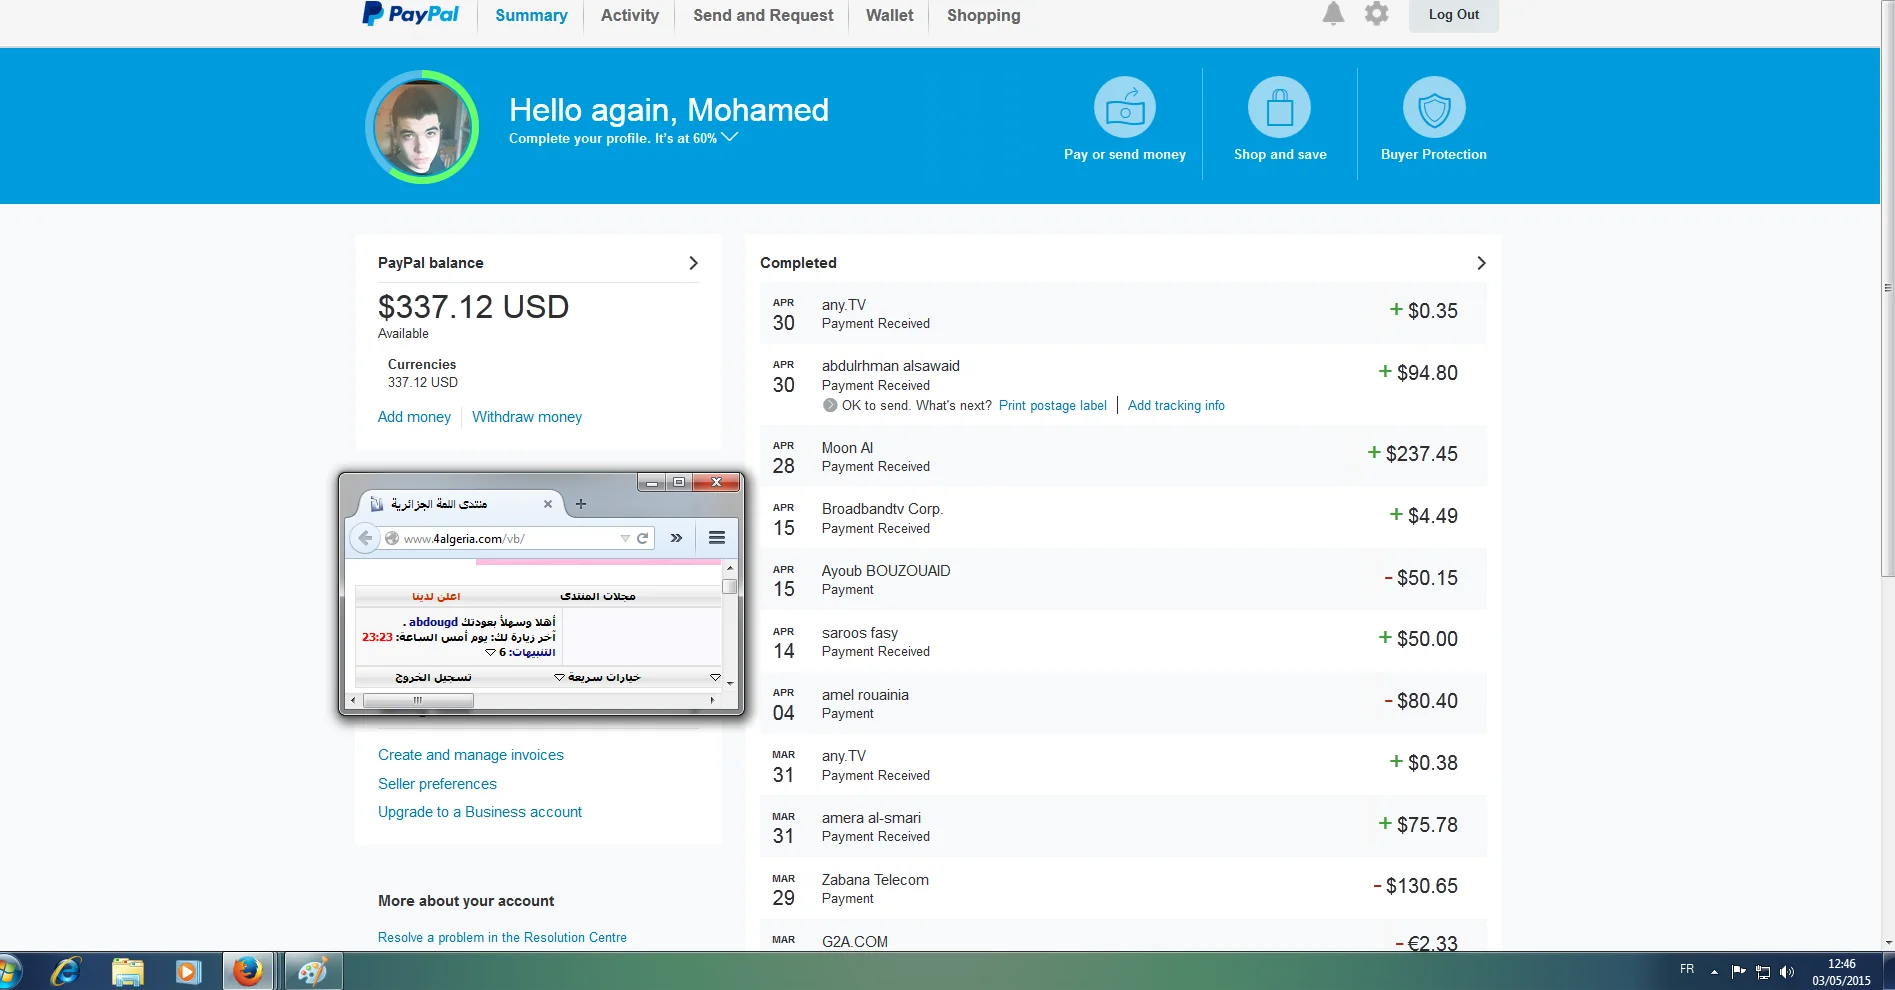
Task: Click the back arrow in the small browser window
Action: click(365, 538)
